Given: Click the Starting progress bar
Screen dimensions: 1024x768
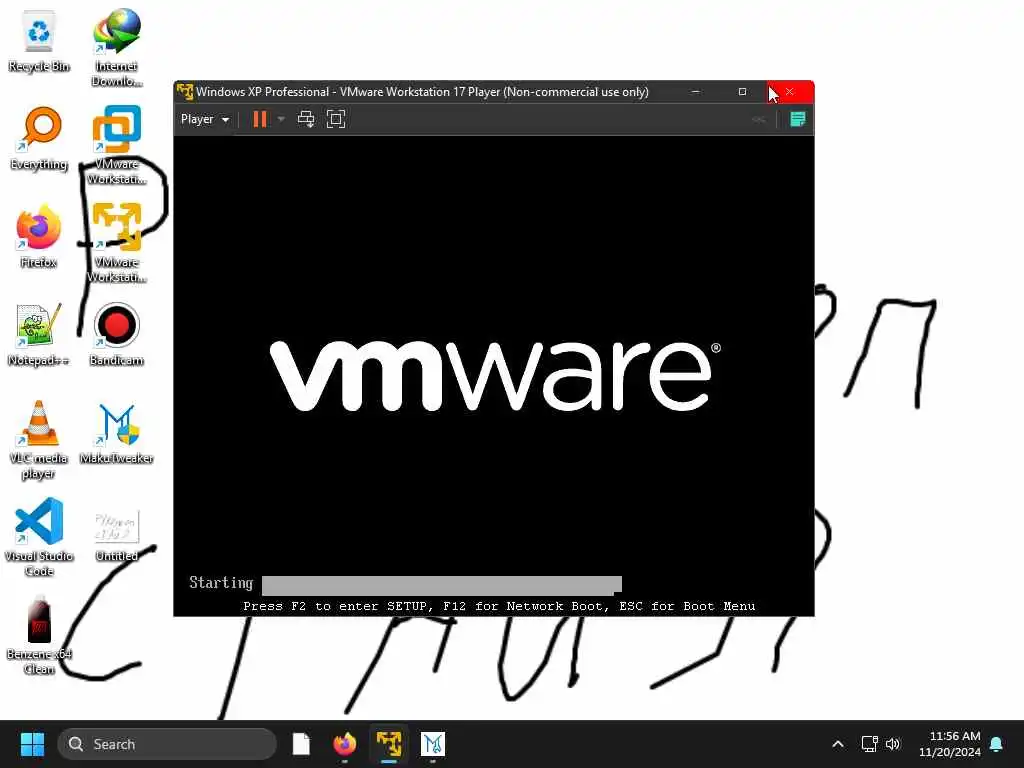Looking at the screenshot, I should [441, 584].
